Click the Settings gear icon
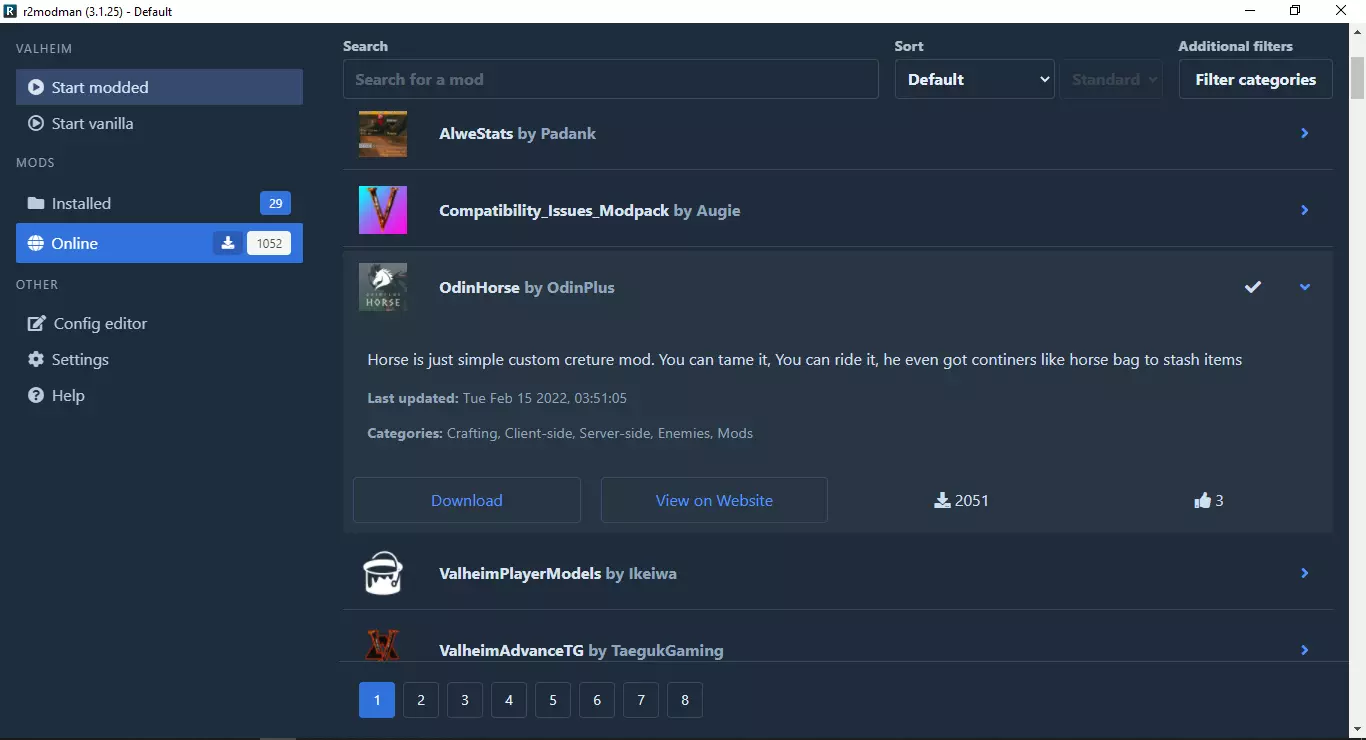This screenshot has width=1366, height=740. click(x=36, y=359)
